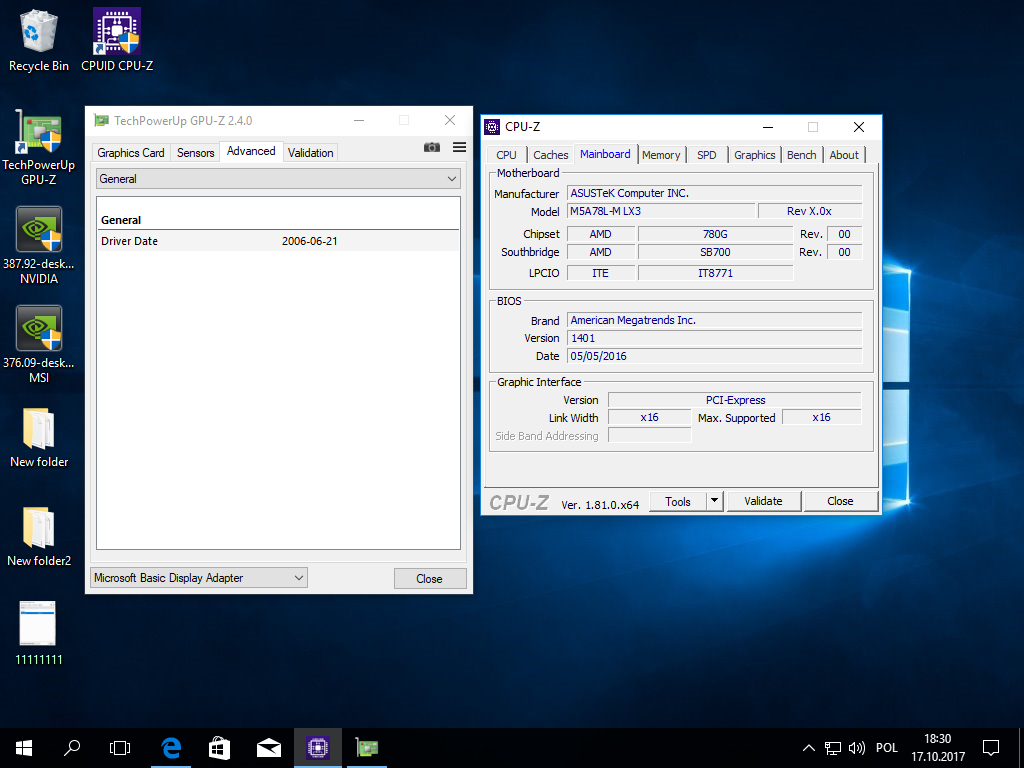This screenshot has width=1024, height=768.
Task: Select the 11111111 file on the desktop
Action: (39, 633)
